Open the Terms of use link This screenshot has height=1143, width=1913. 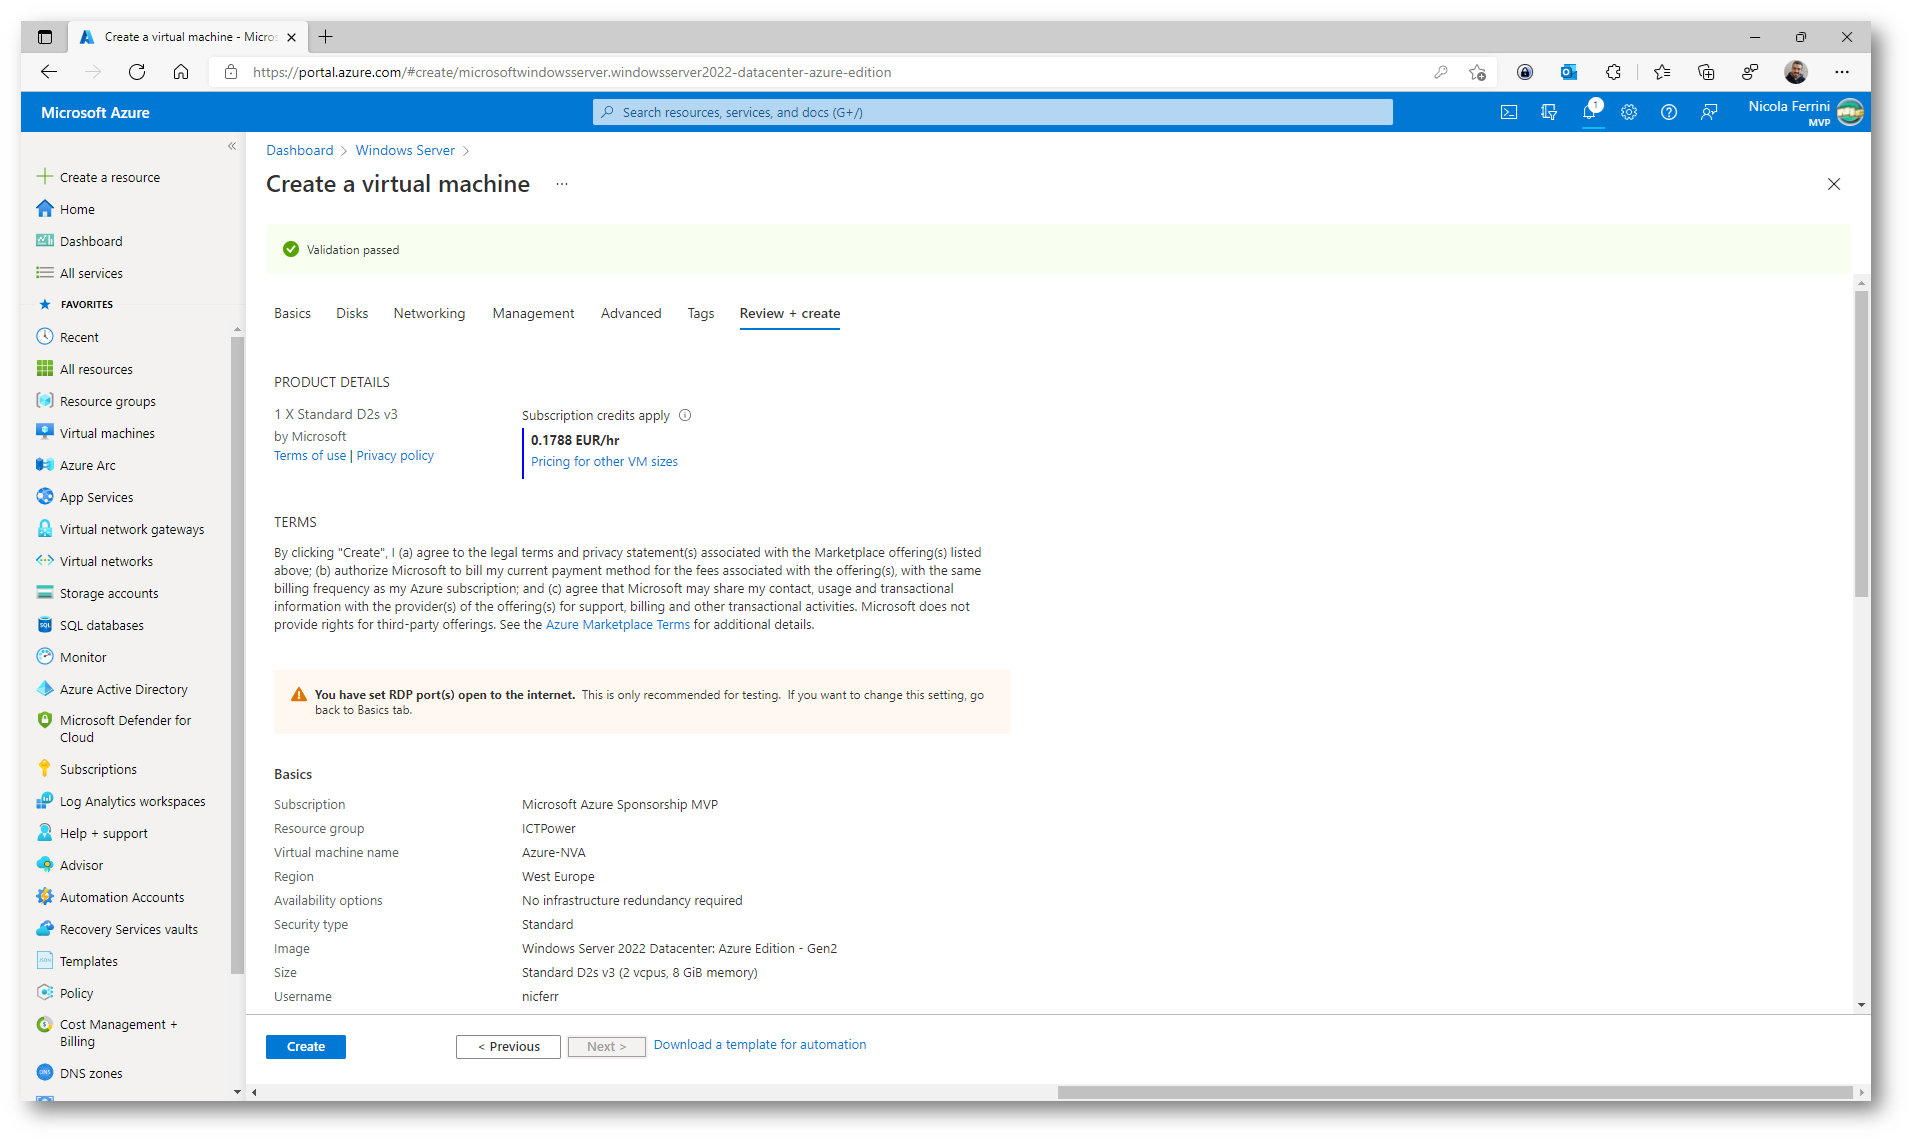310,455
